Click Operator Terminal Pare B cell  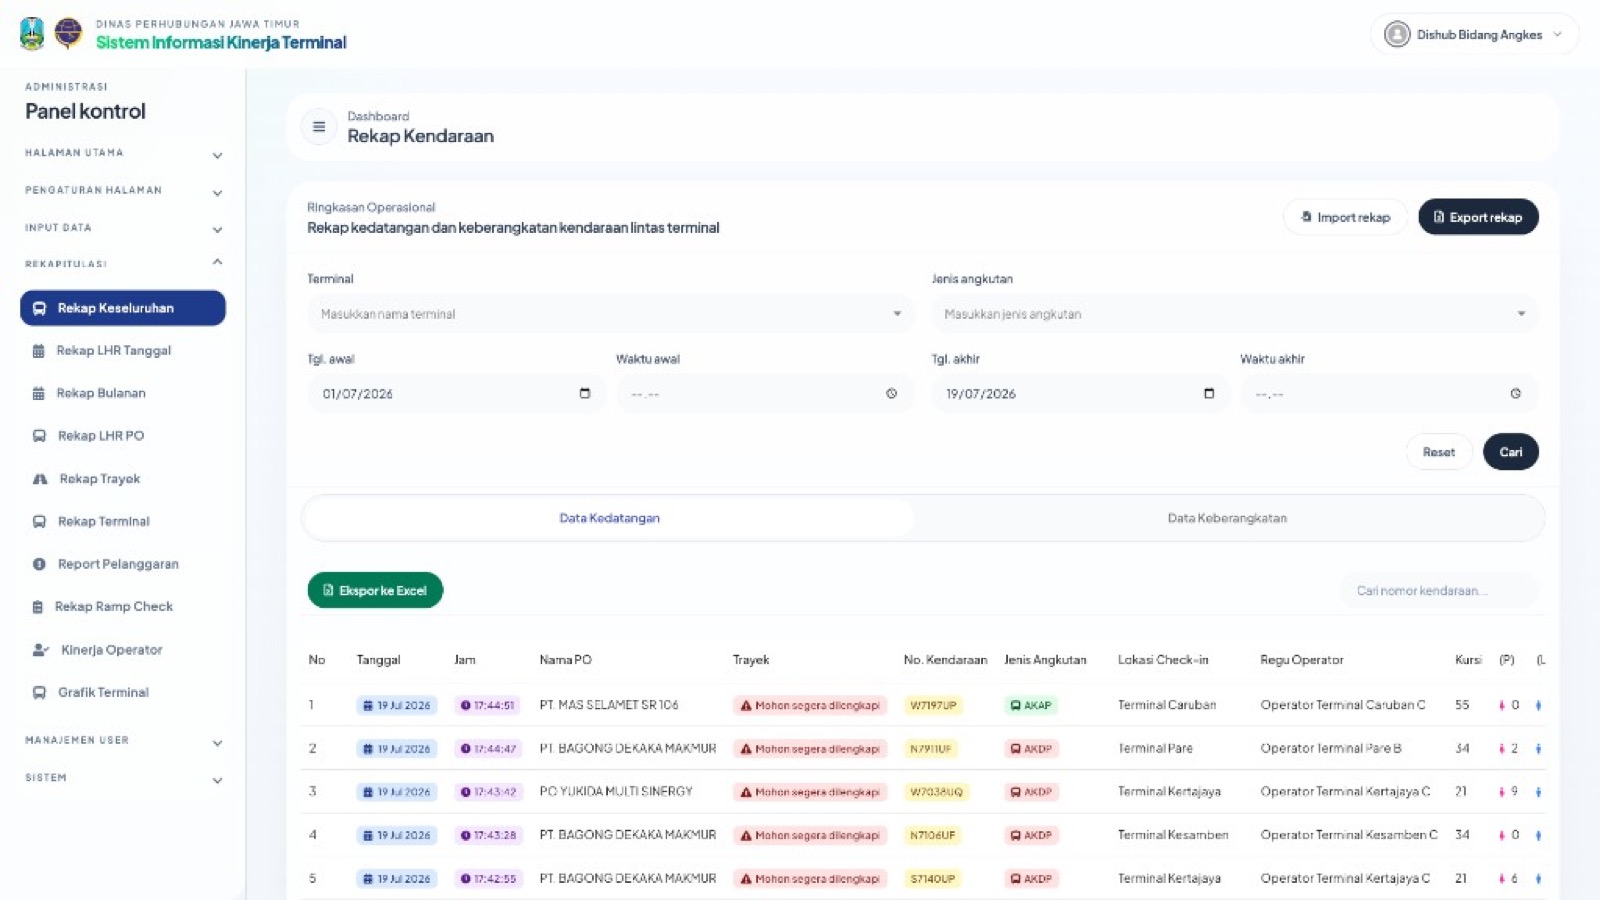tap(1331, 748)
